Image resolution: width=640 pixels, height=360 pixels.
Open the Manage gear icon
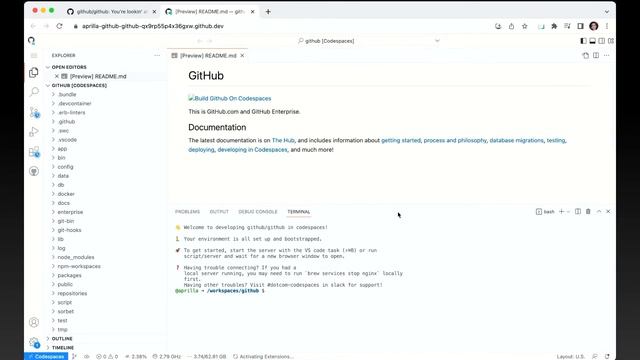pos(34,342)
